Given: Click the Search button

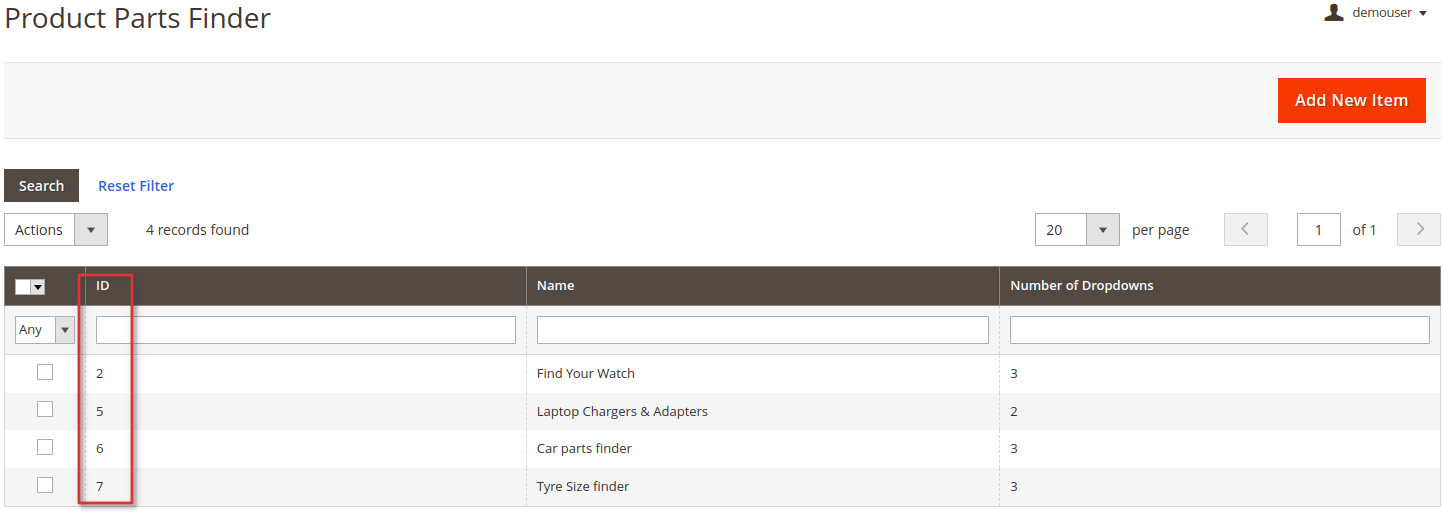Looking at the screenshot, I should pyautogui.click(x=41, y=186).
